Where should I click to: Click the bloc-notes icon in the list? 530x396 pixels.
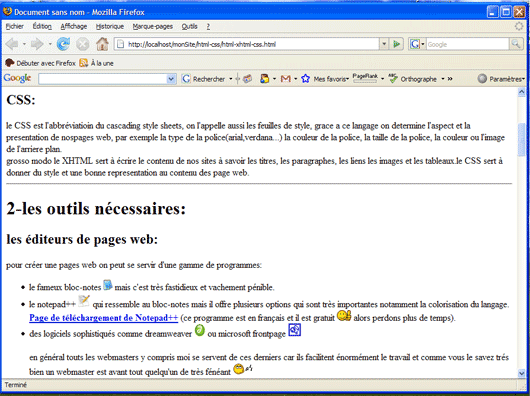tap(107, 285)
